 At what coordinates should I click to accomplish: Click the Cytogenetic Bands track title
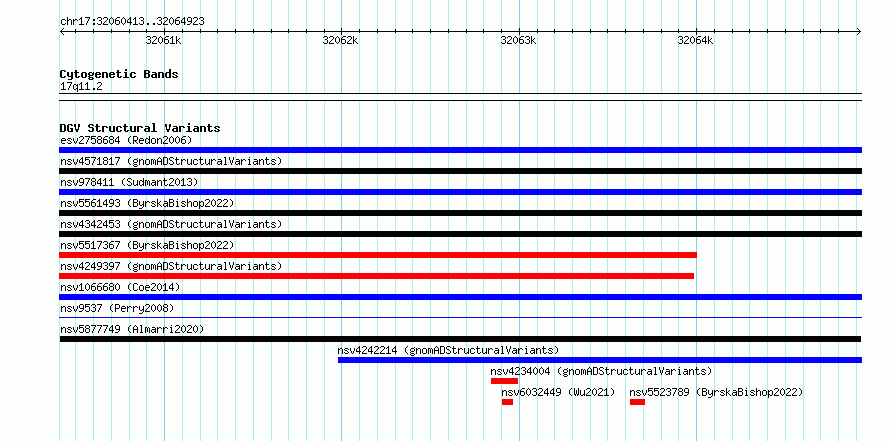[x=119, y=74]
